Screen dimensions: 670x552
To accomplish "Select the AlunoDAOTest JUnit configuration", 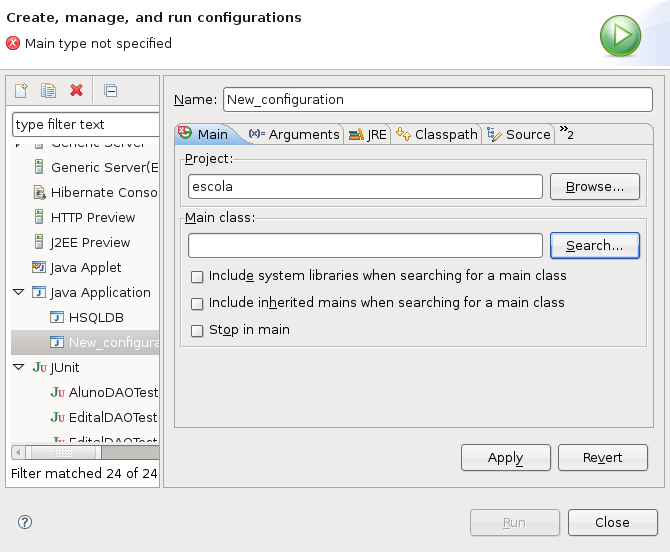I will pyautogui.click(x=112, y=392).
